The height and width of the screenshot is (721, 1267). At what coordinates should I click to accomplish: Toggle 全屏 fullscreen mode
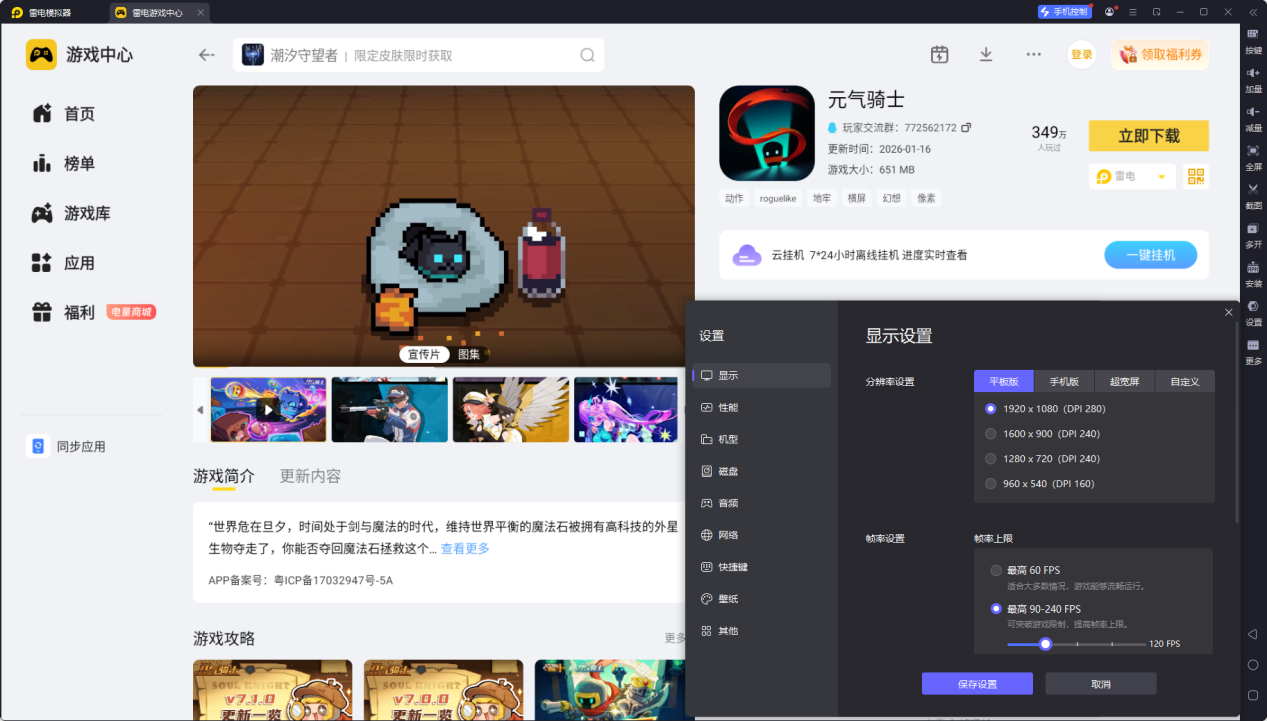[1253, 156]
